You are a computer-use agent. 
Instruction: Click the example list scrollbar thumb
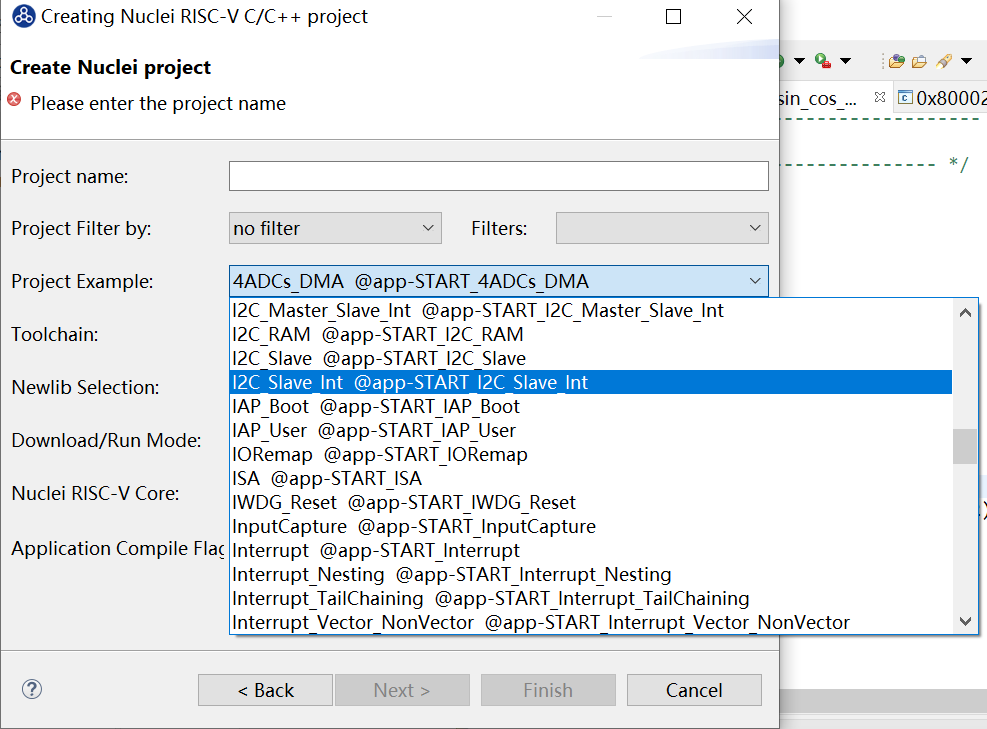pyautogui.click(x=964, y=446)
